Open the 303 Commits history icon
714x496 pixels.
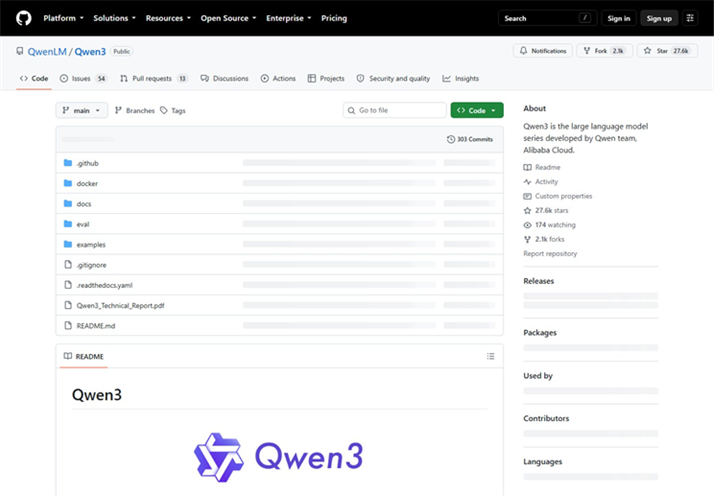451,139
